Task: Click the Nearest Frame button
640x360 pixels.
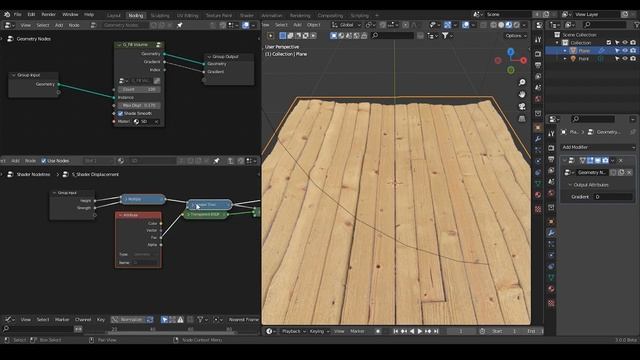Action: [243, 320]
